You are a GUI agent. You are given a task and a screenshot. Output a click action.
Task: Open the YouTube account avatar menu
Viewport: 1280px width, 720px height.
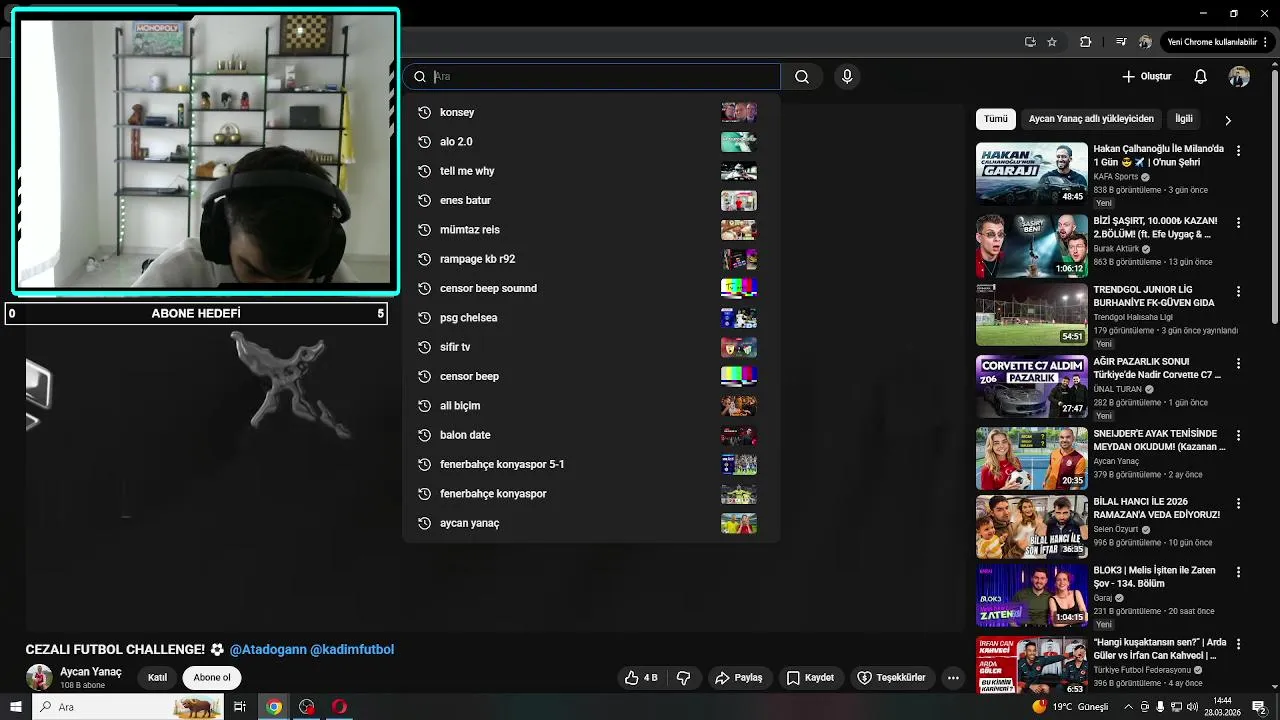(1239, 77)
